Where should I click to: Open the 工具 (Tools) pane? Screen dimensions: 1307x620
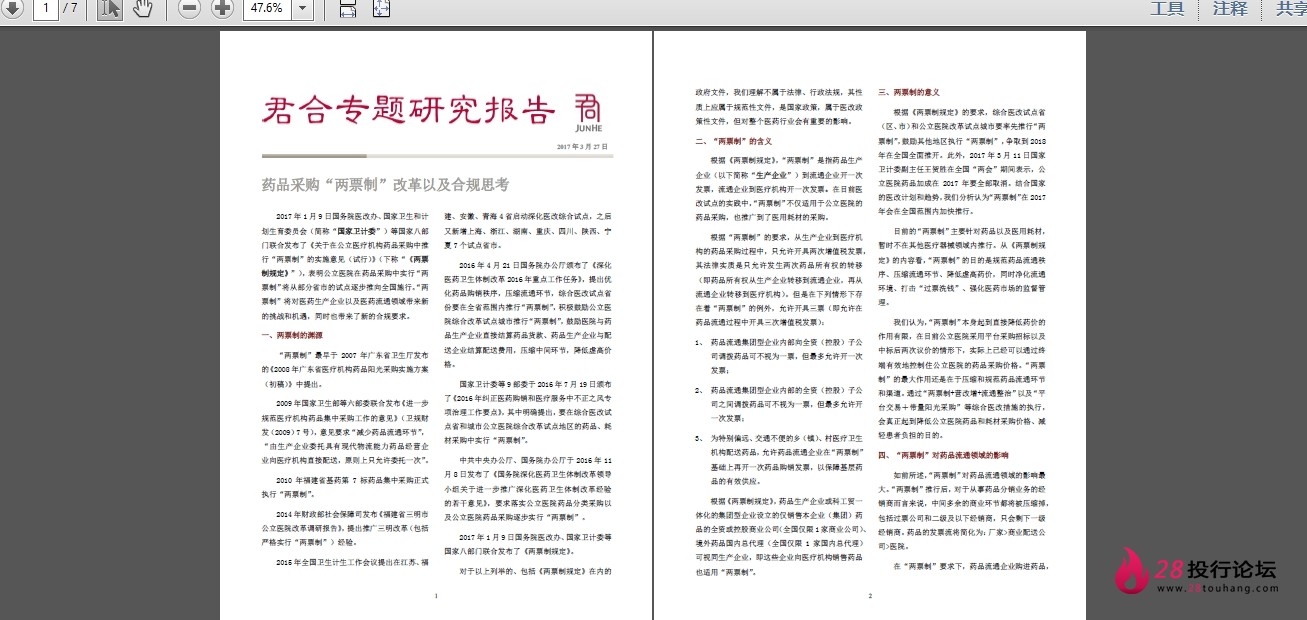point(1167,8)
